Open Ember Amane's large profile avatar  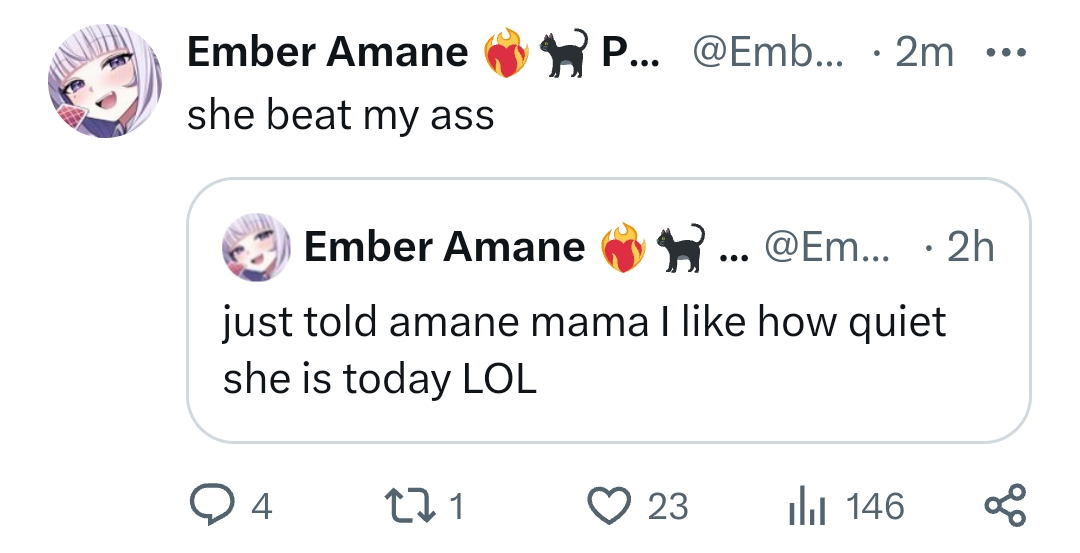(105, 82)
